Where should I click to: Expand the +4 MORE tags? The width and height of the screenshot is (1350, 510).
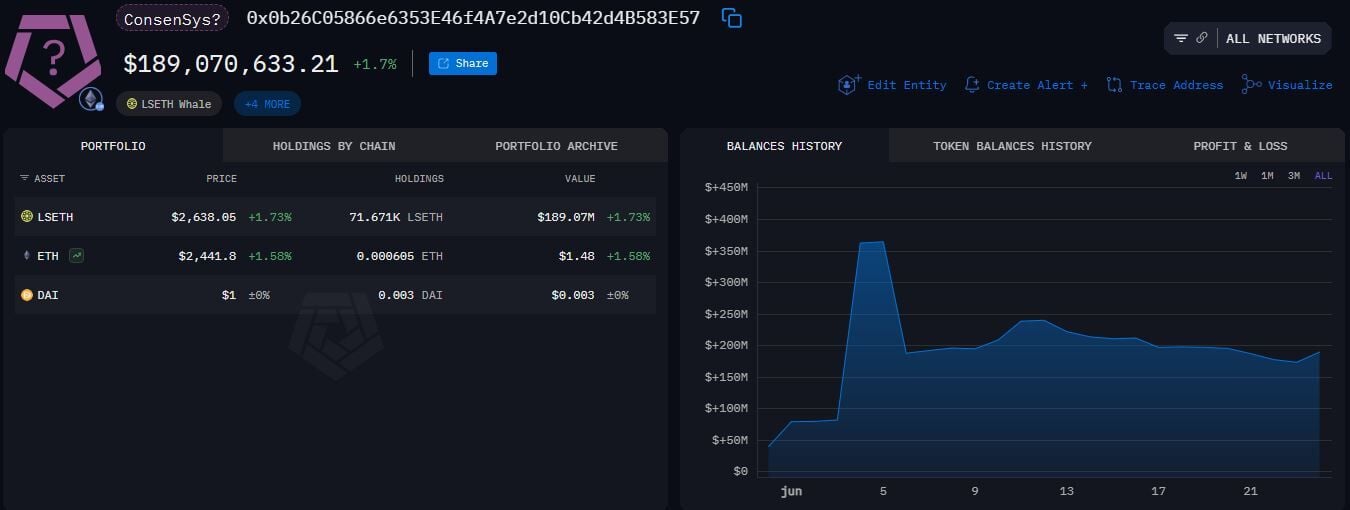[267, 104]
